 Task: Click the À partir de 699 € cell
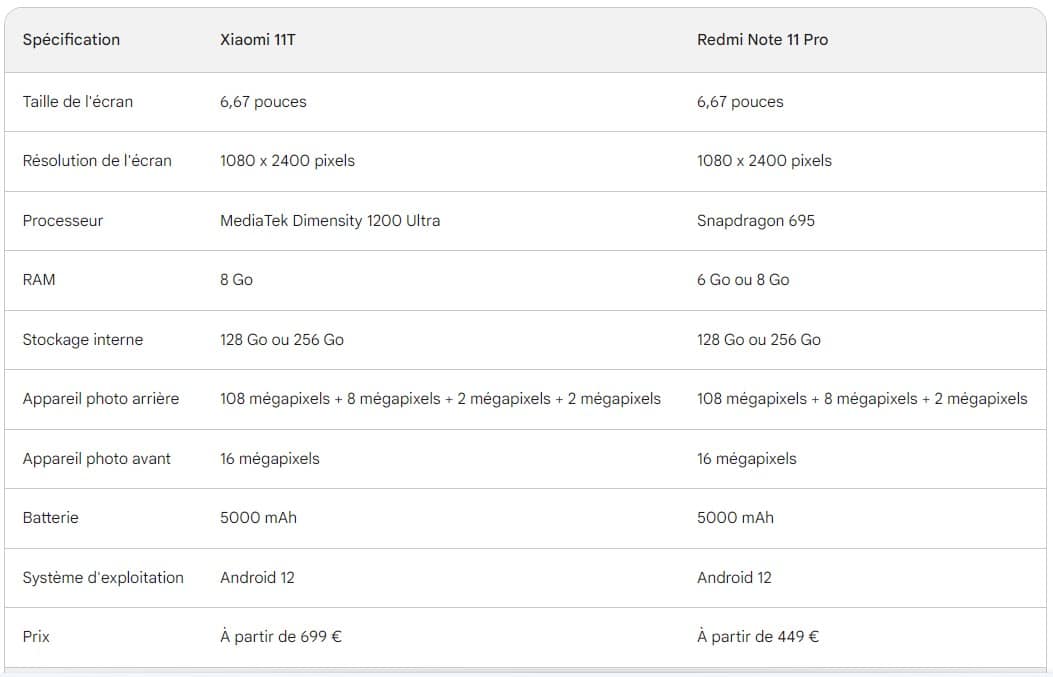281,636
